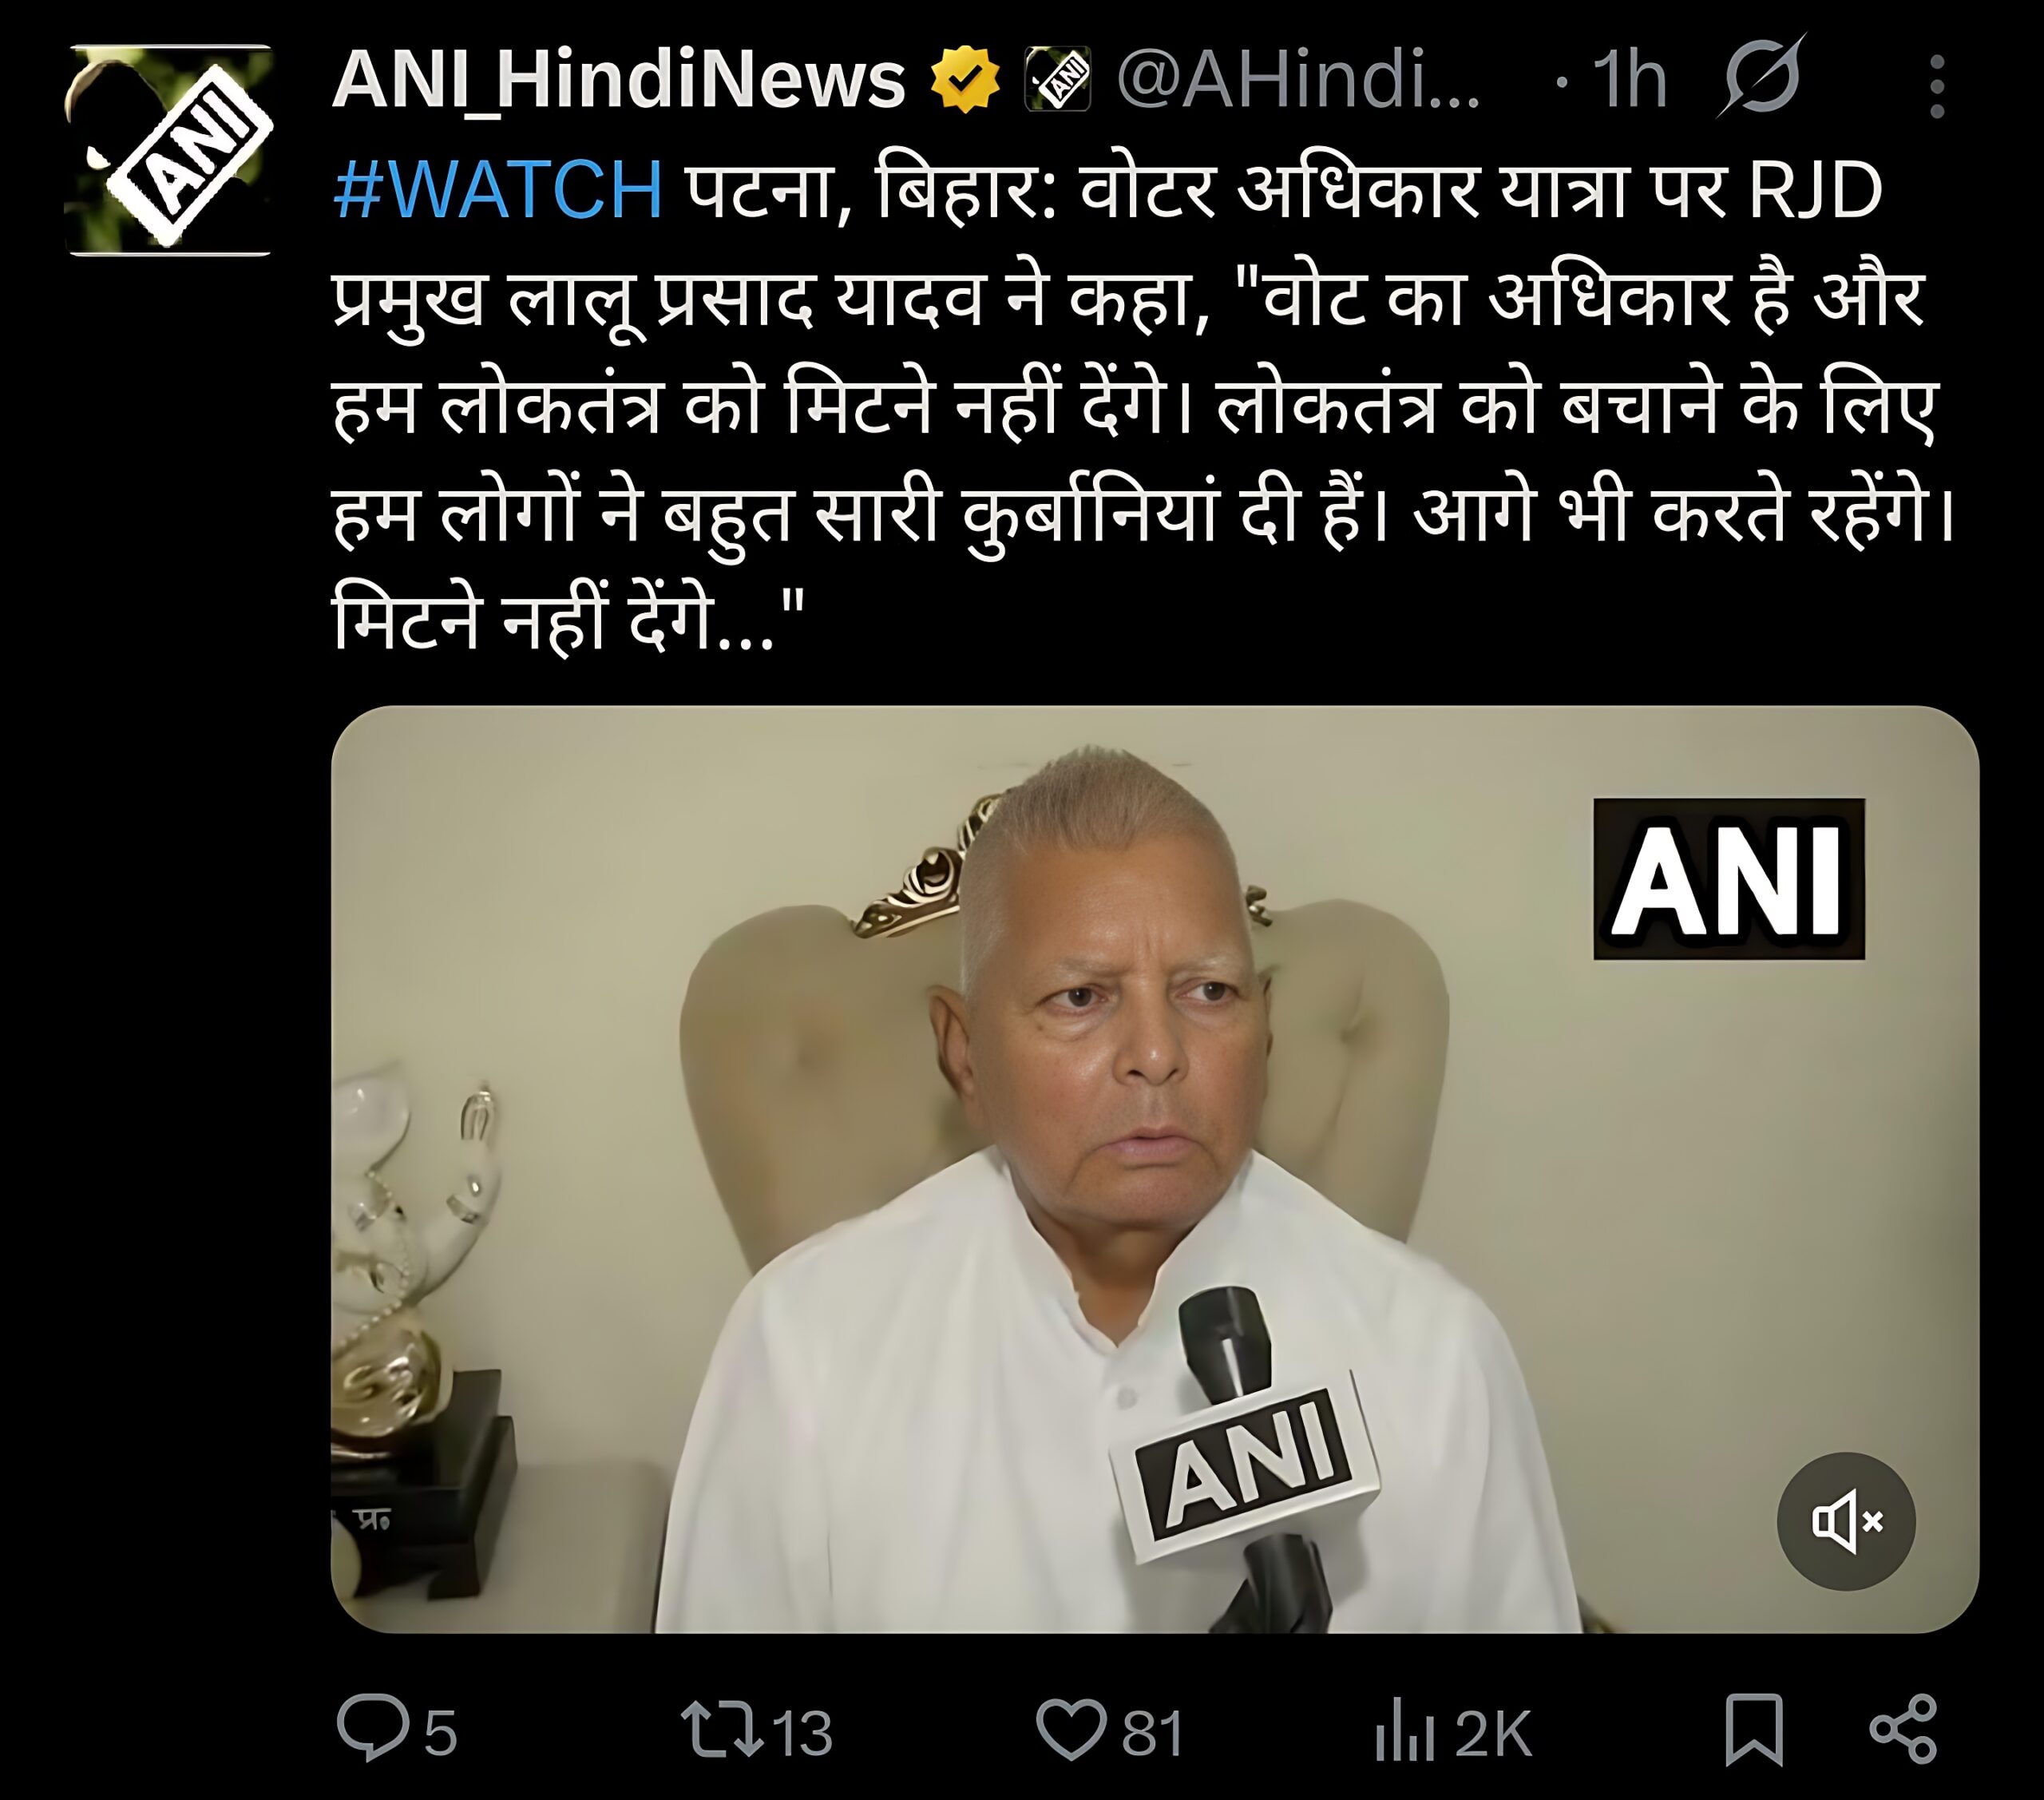
Task: Open the three-dot more options menu
Action: click(x=1937, y=87)
